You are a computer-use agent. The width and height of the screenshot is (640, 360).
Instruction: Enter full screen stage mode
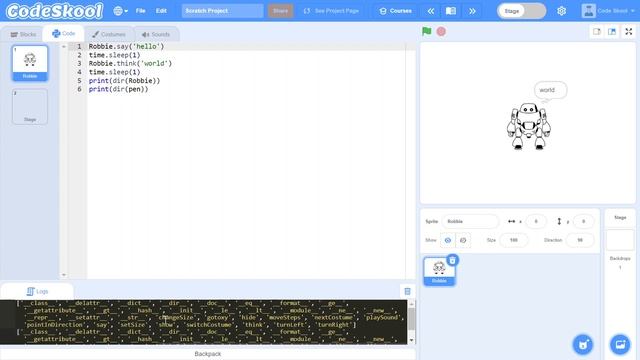pos(629,31)
